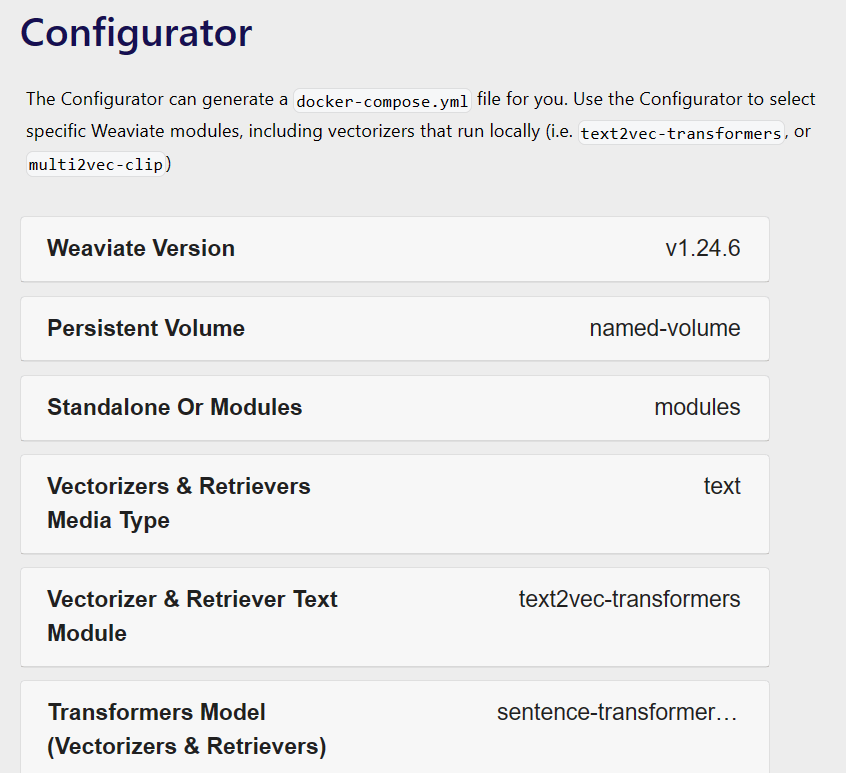Open the Transformers Model panel

(394, 726)
